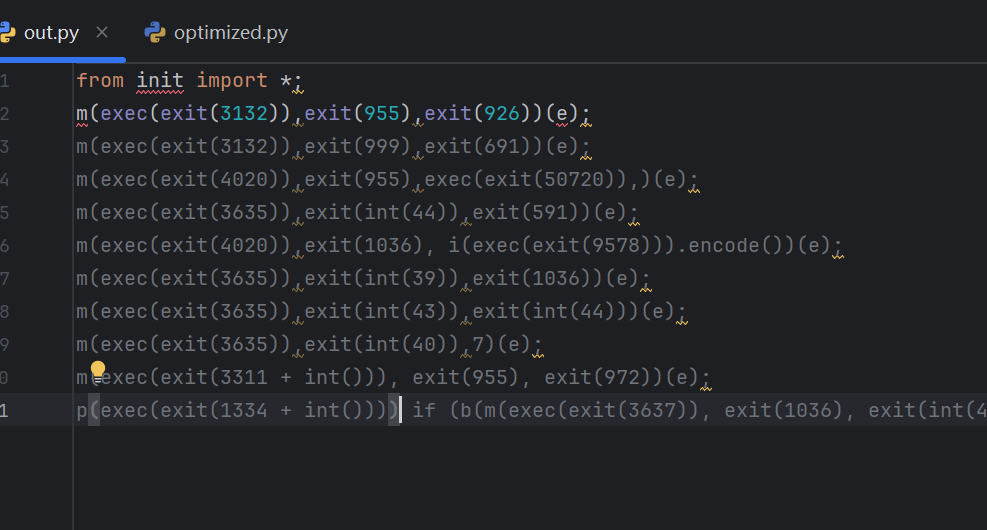987x530 pixels.
Task: Open the yellow lightbulb quick-fix suggestions
Action: pos(98,372)
